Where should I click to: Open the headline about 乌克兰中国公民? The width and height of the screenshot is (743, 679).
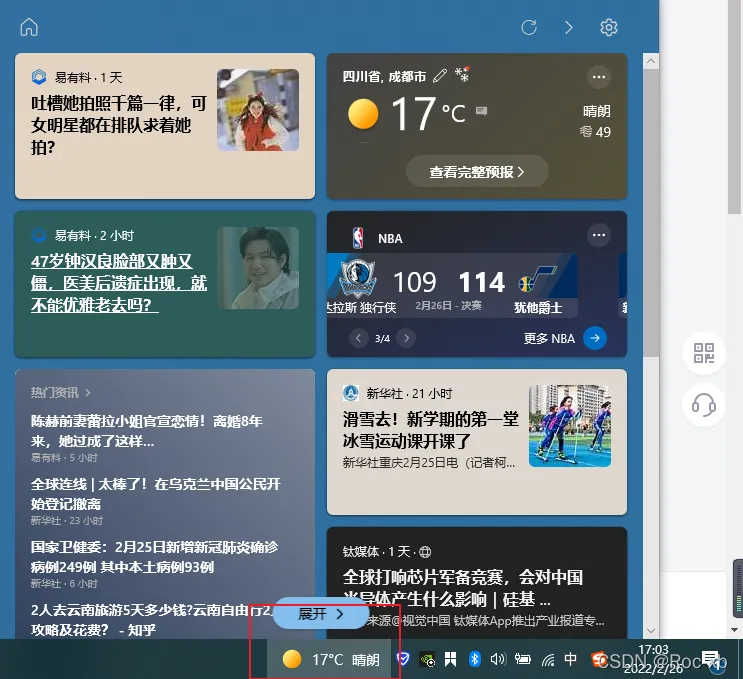[x=155, y=493]
